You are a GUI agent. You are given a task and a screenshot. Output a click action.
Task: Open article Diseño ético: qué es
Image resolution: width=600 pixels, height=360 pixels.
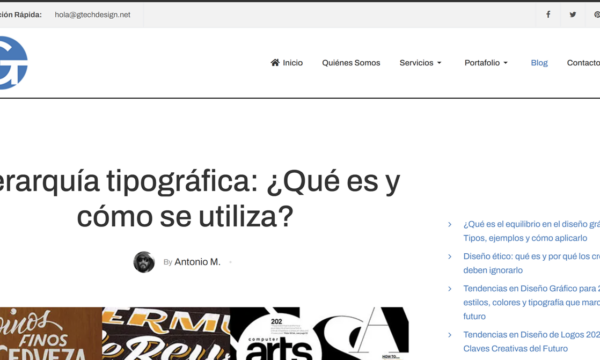click(x=532, y=263)
